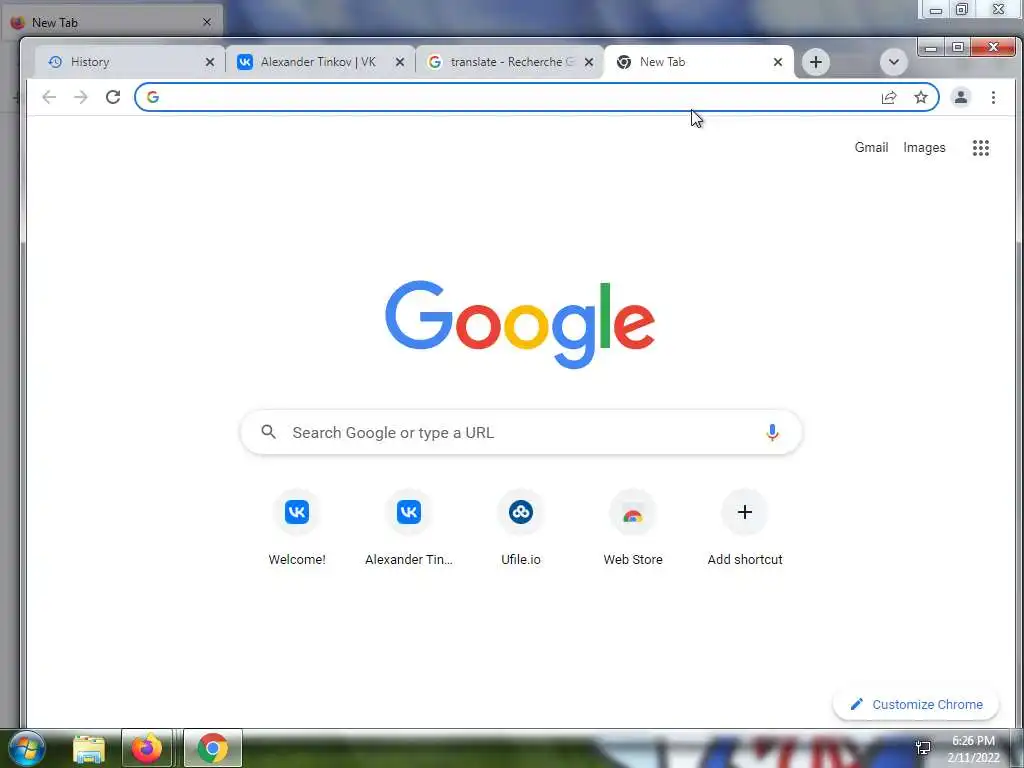Close the History tab
This screenshot has width=1024, height=768.
click(x=210, y=62)
